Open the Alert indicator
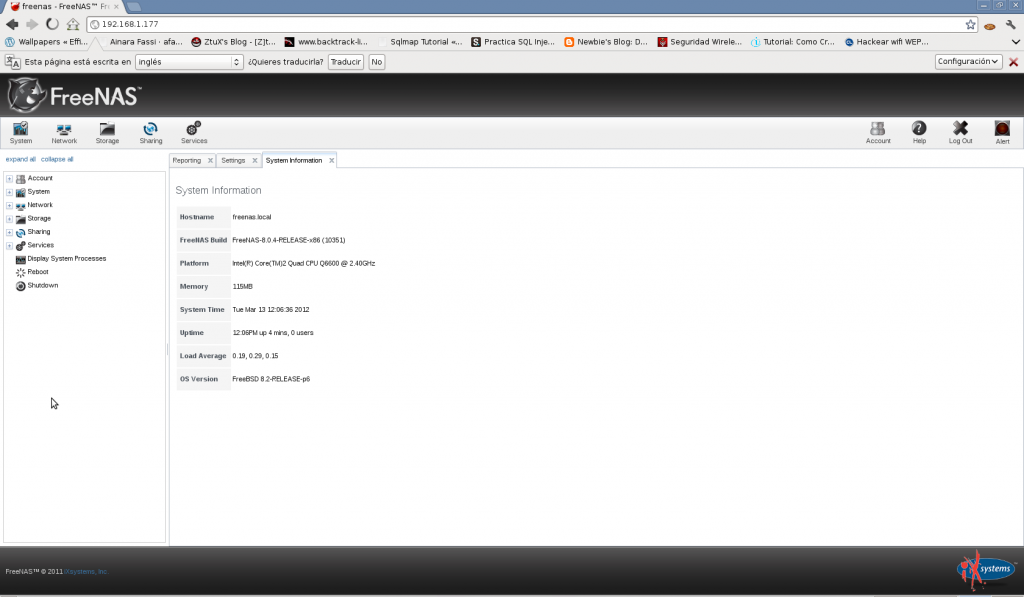The image size is (1024, 597). click(x=1002, y=133)
